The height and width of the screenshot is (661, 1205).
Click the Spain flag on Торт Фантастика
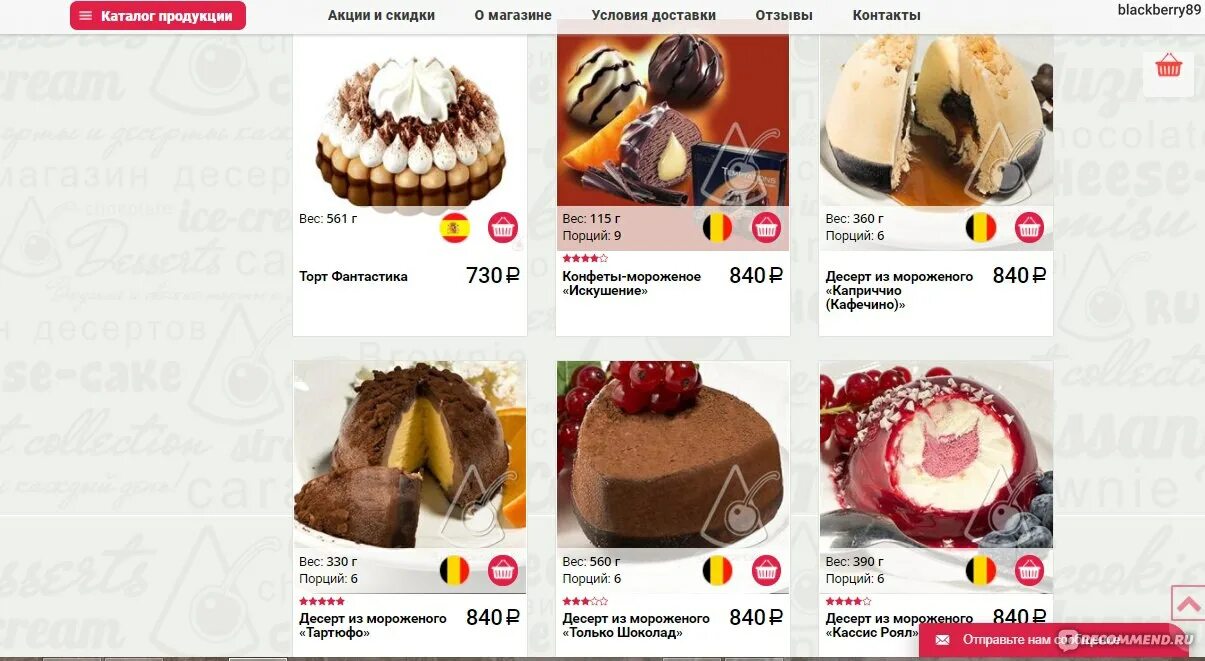455,228
